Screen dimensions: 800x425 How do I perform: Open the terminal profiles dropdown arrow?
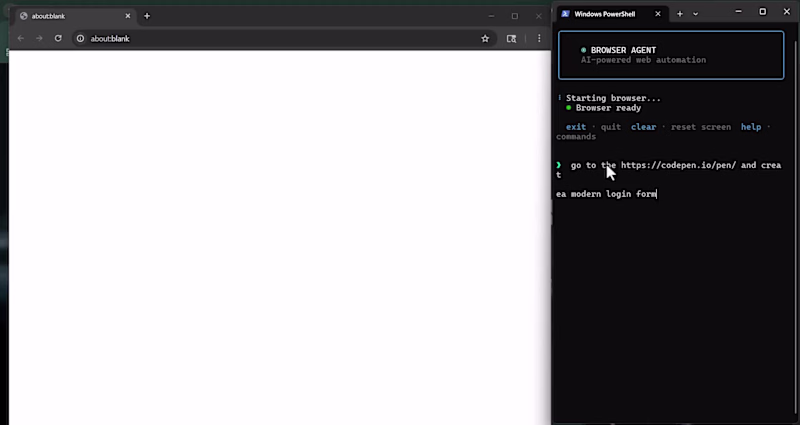point(695,14)
